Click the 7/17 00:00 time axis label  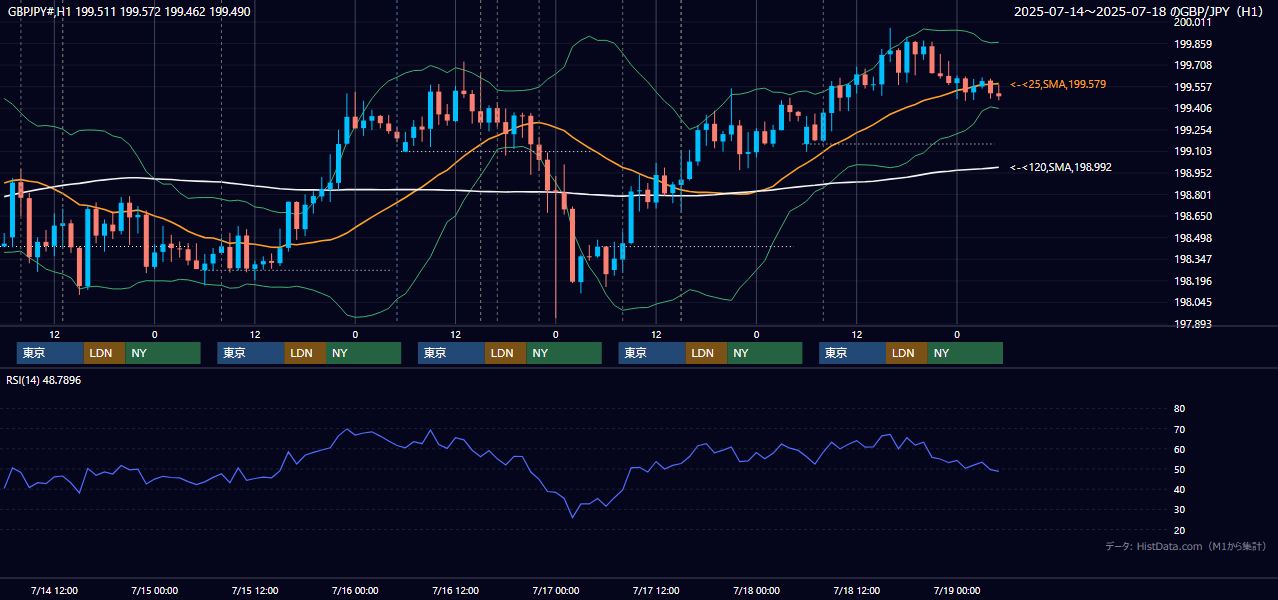tap(556, 590)
